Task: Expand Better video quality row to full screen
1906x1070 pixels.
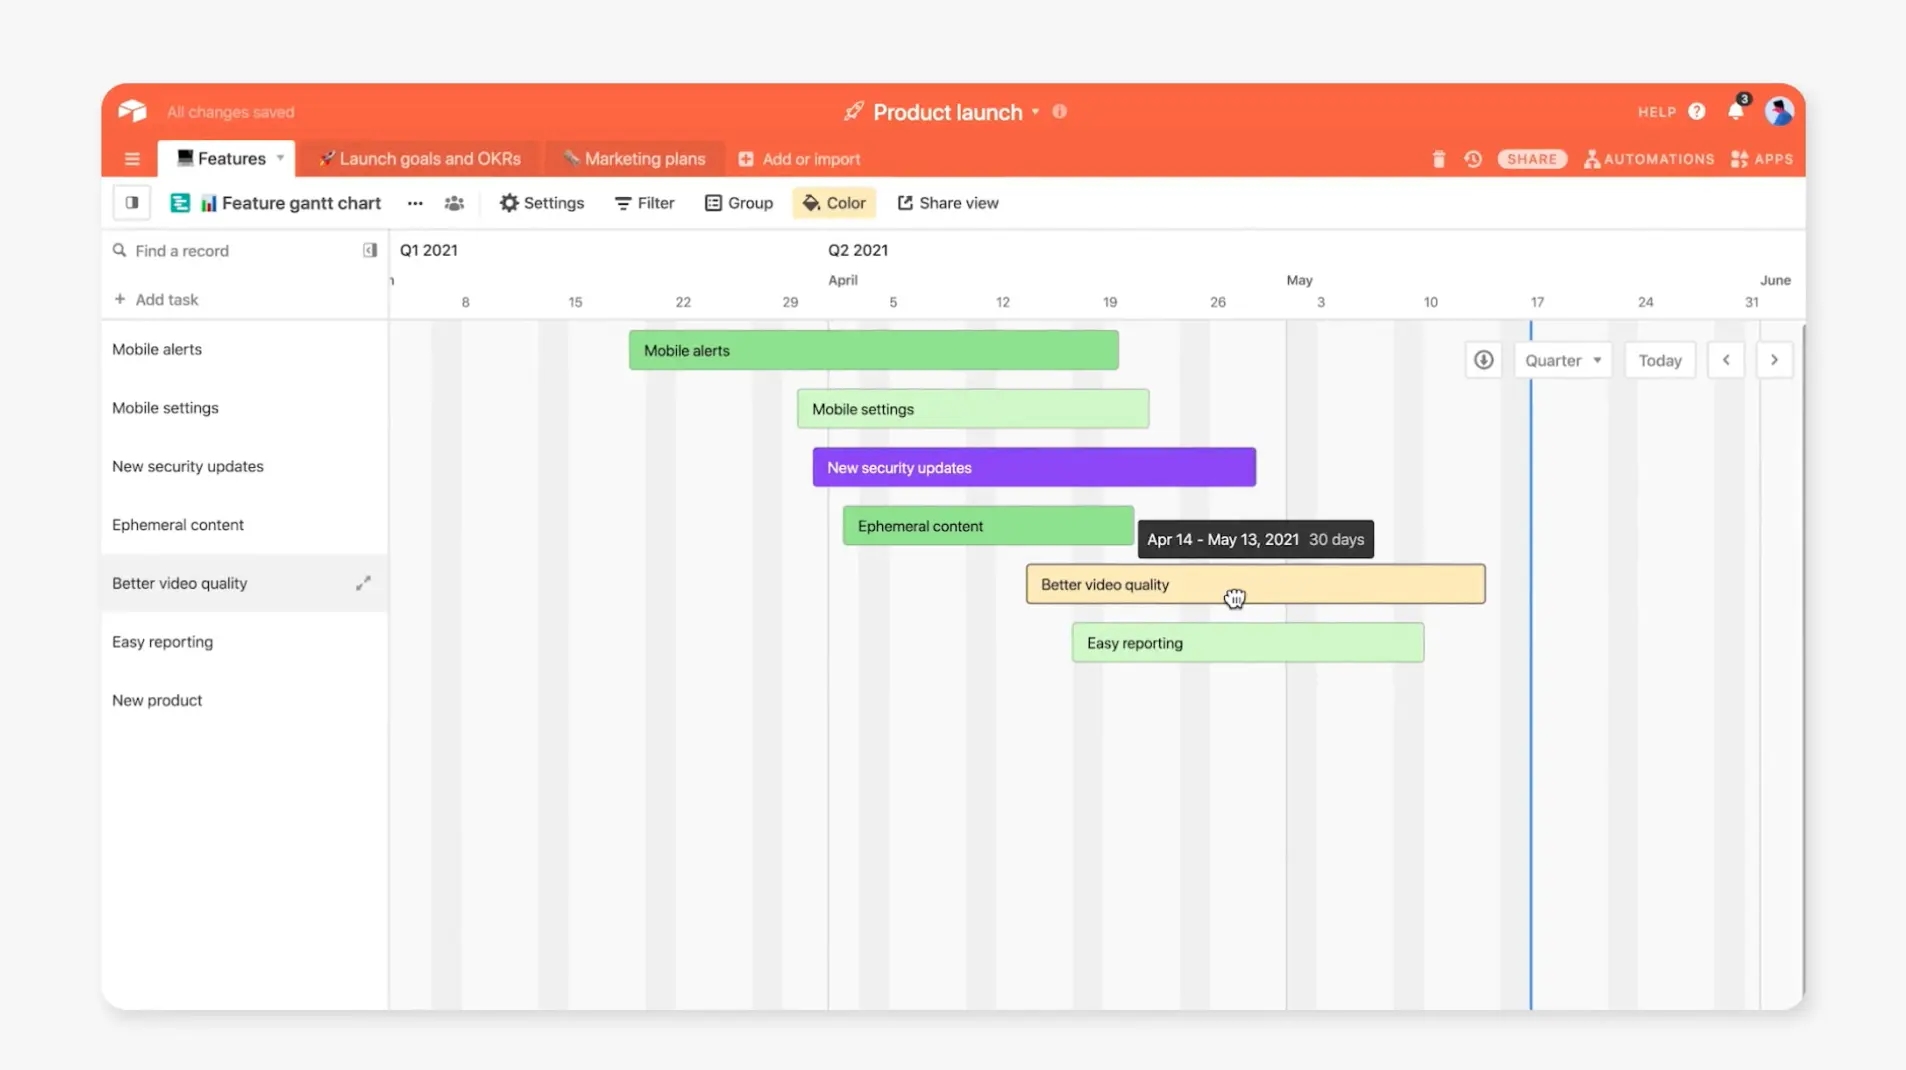Action: point(364,583)
